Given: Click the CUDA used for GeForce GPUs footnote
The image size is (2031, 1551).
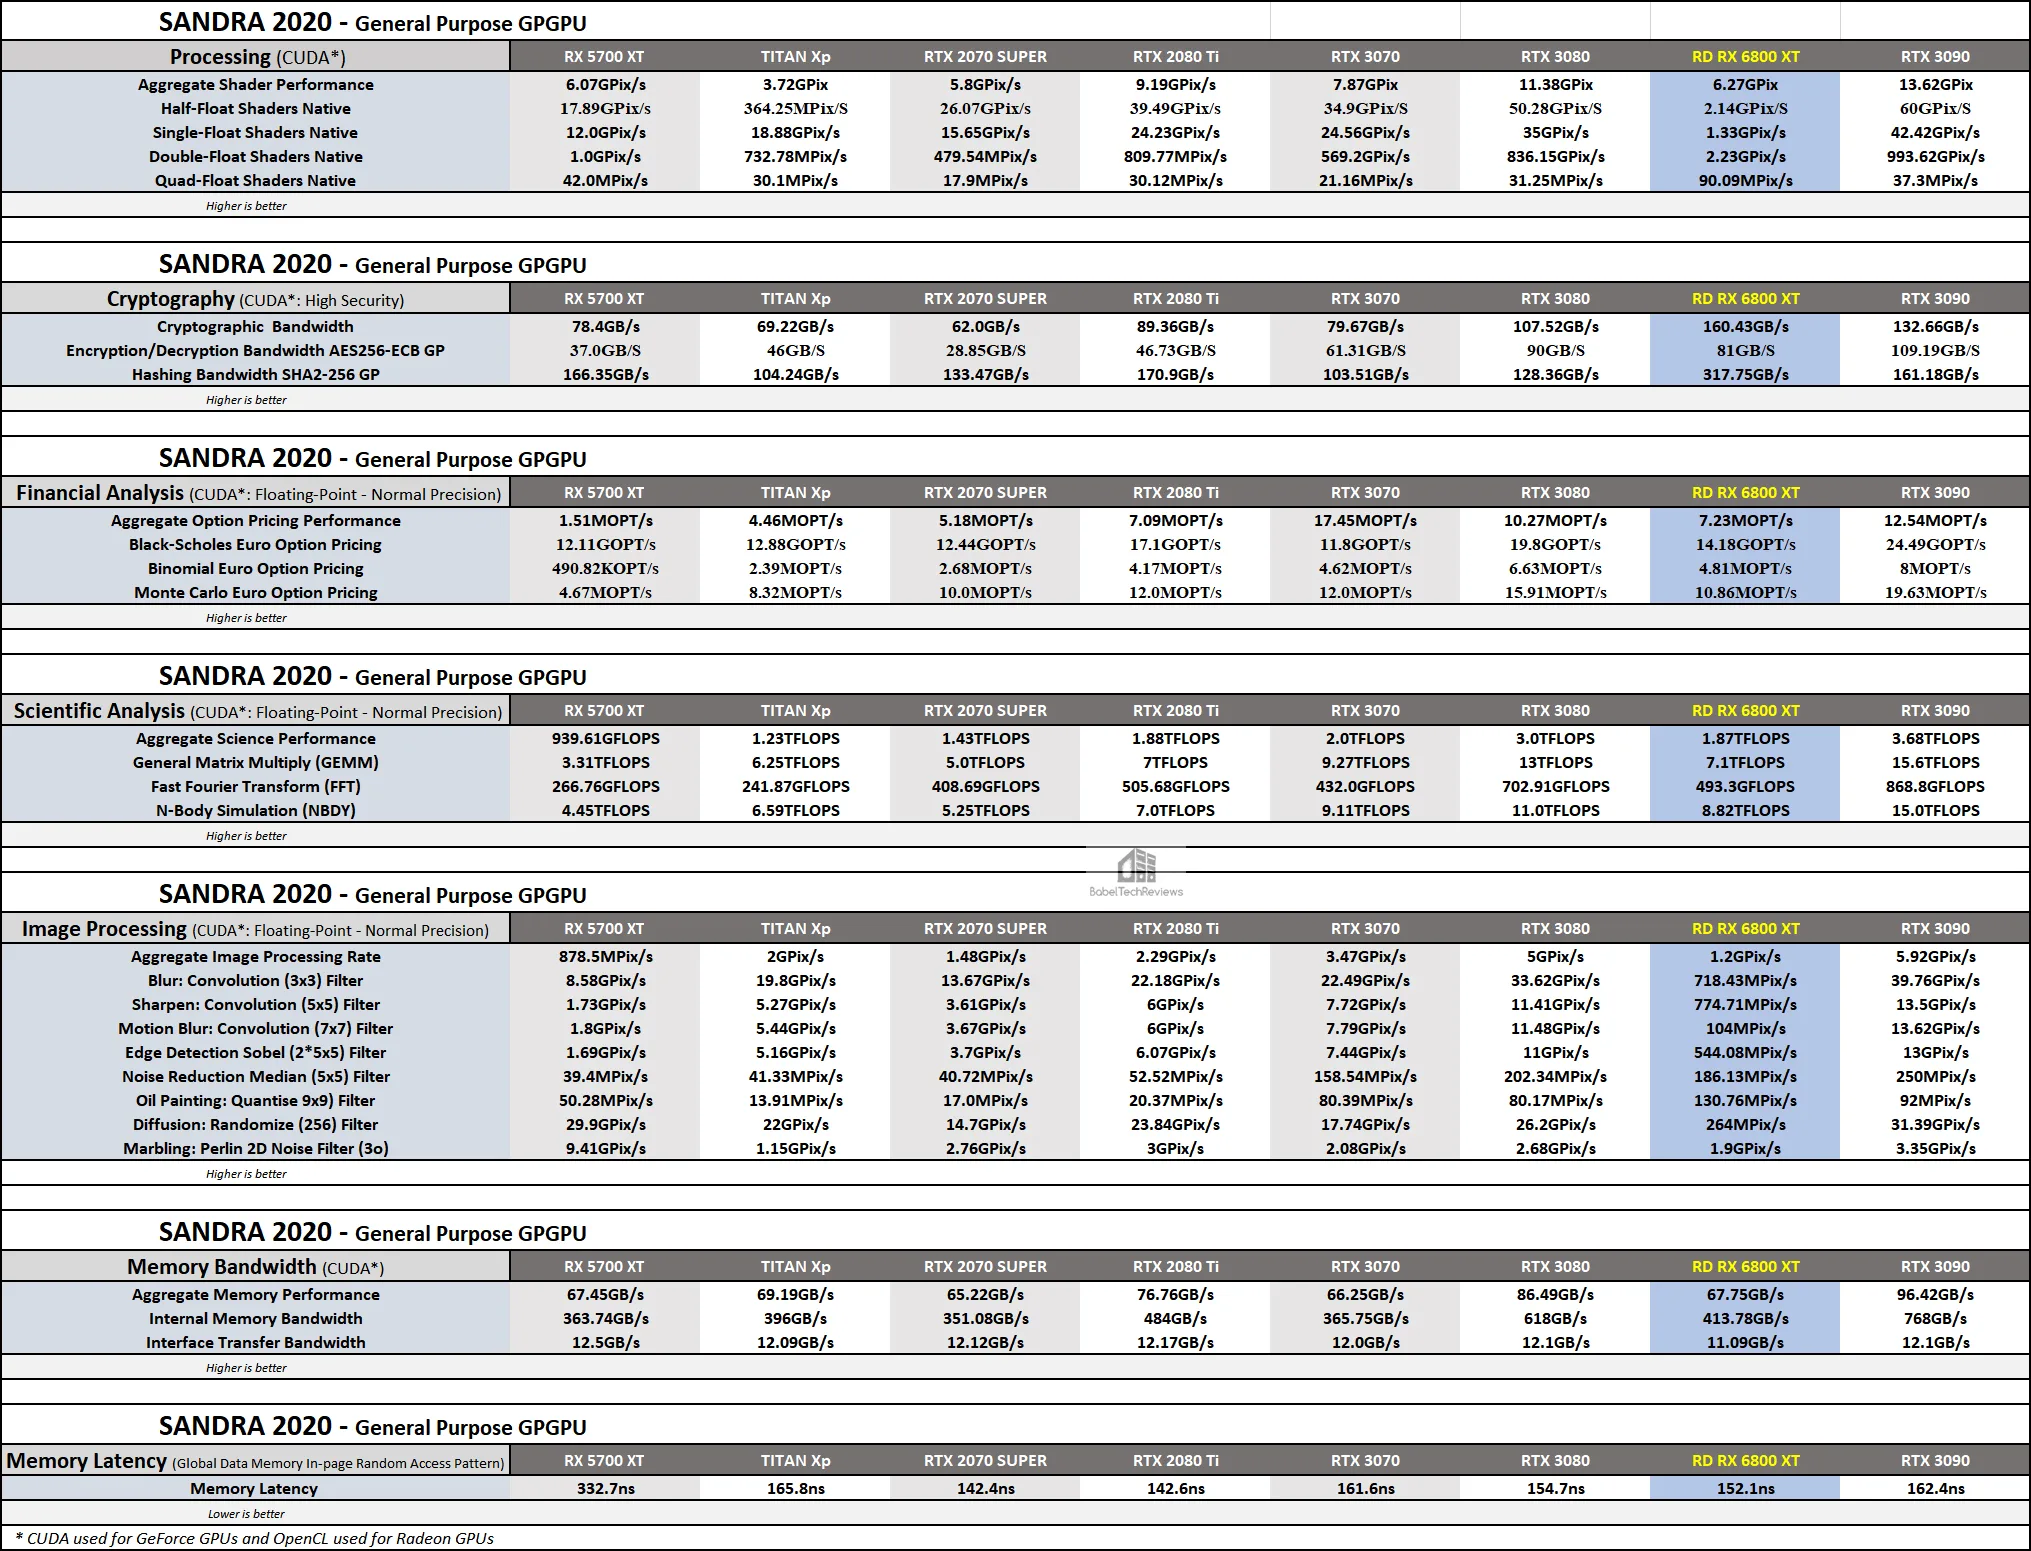Looking at the screenshot, I should coord(255,1538).
